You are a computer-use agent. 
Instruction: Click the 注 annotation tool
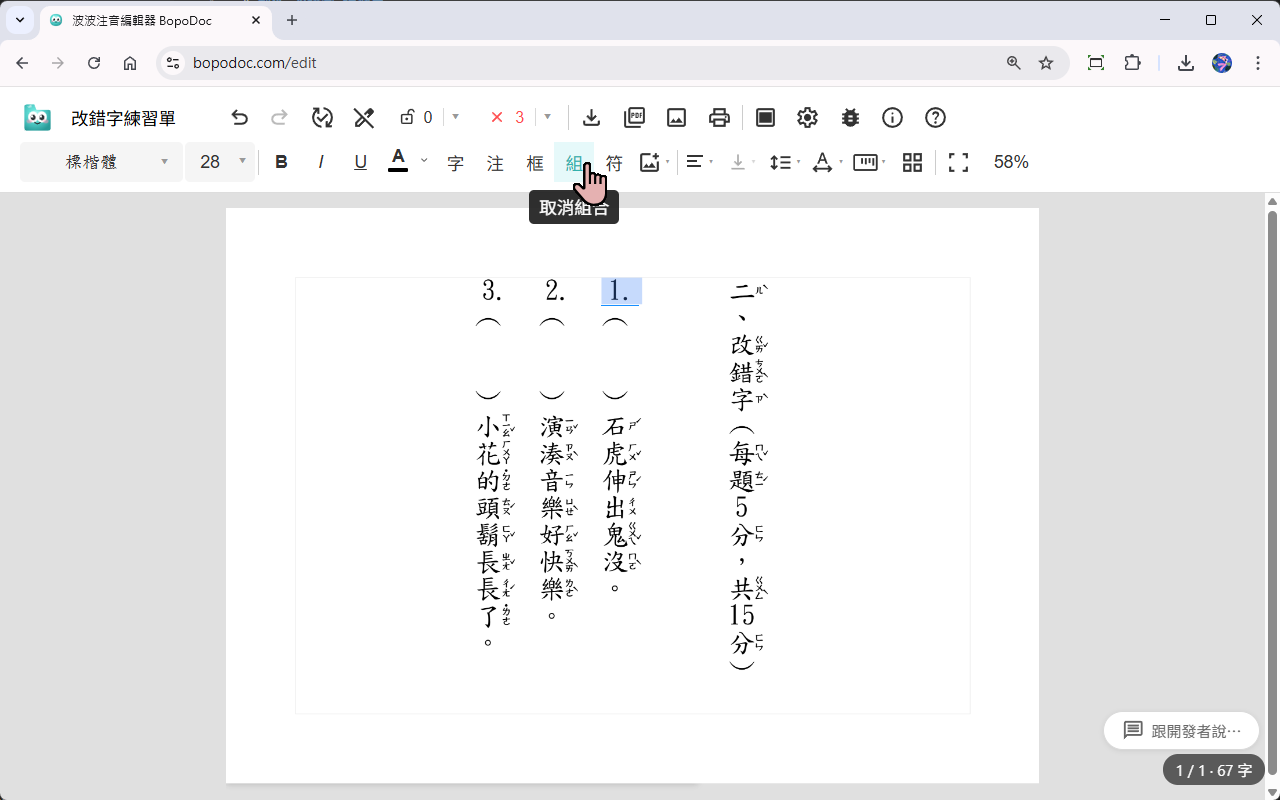(x=494, y=162)
